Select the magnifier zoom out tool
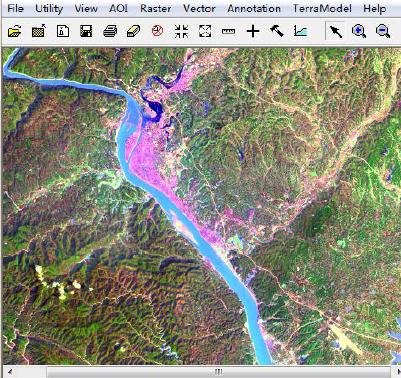The image size is (401, 378). pyautogui.click(x=383, y=31)
